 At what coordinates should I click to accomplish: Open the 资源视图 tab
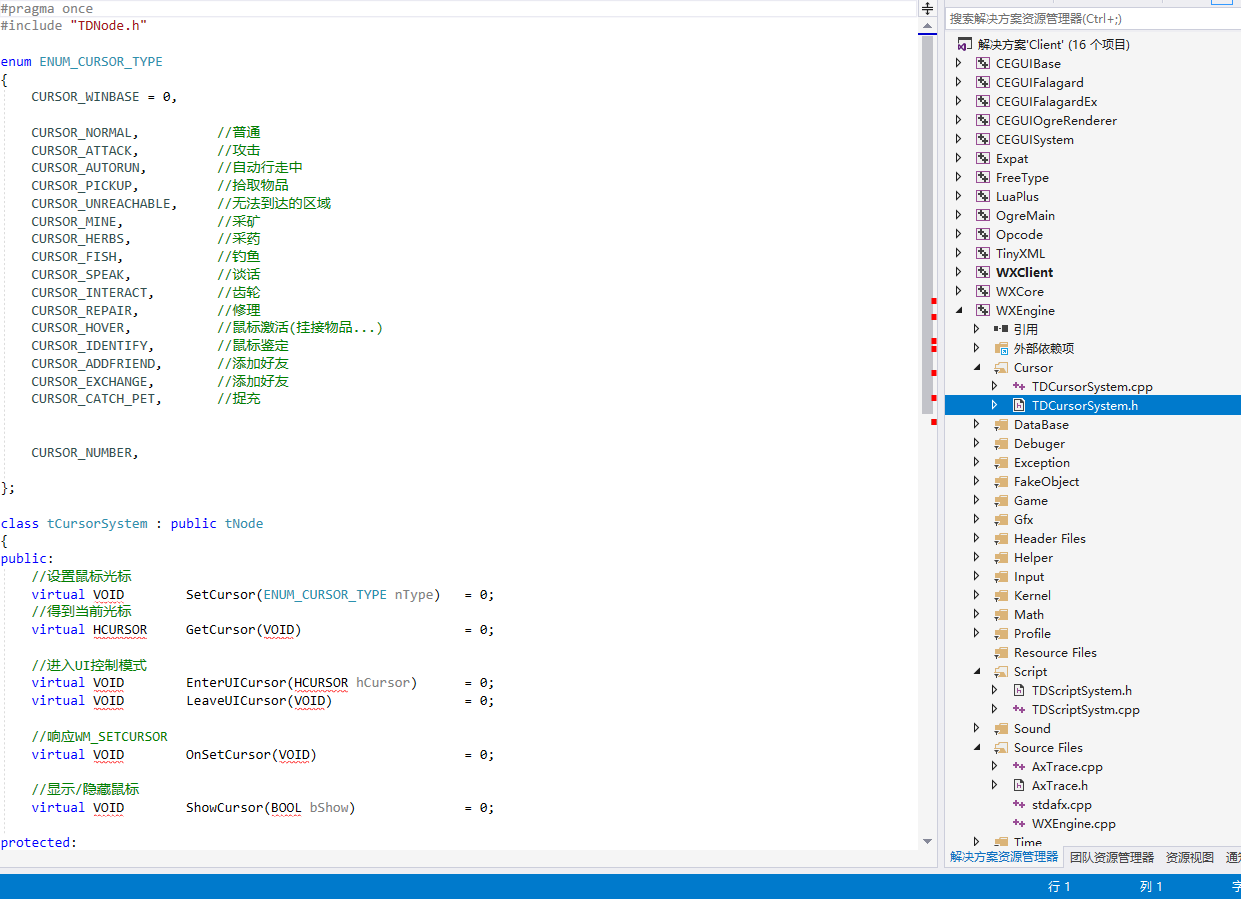click(x=1189, y=857)
